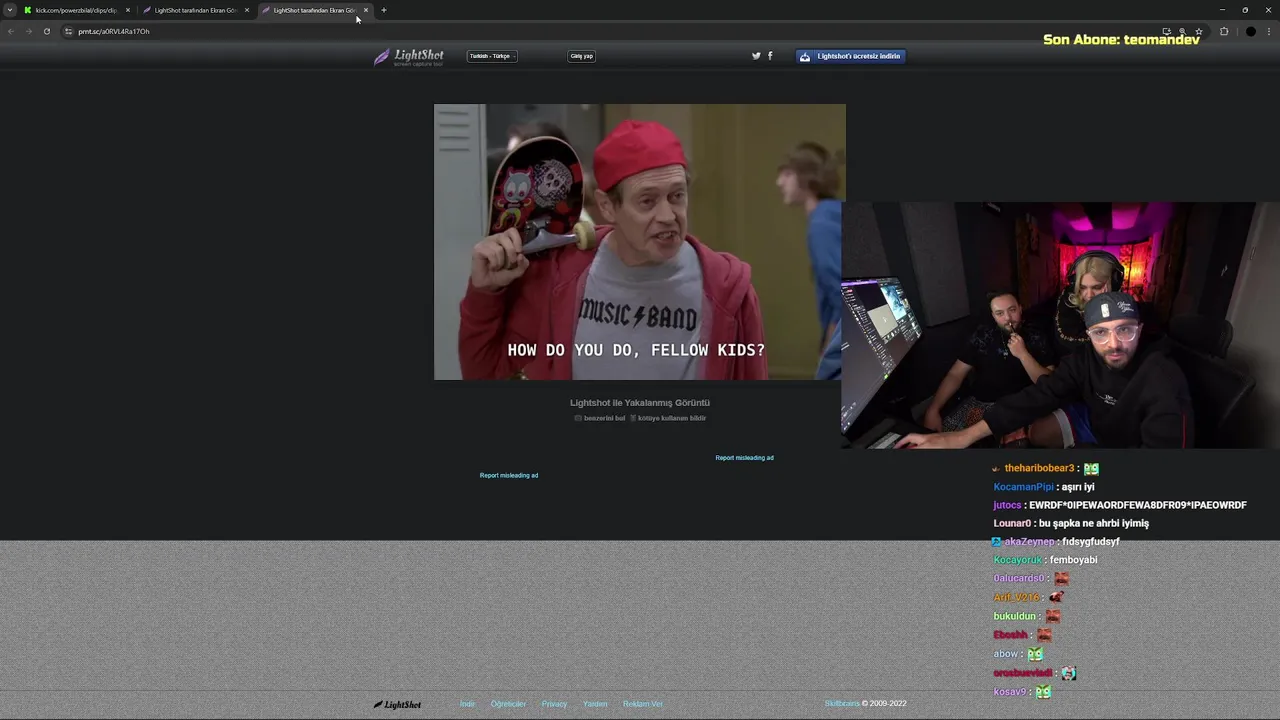The width and height of the screenshot is (1280, 720).
Task: Open a new browser tab
Action: (384, 10)
